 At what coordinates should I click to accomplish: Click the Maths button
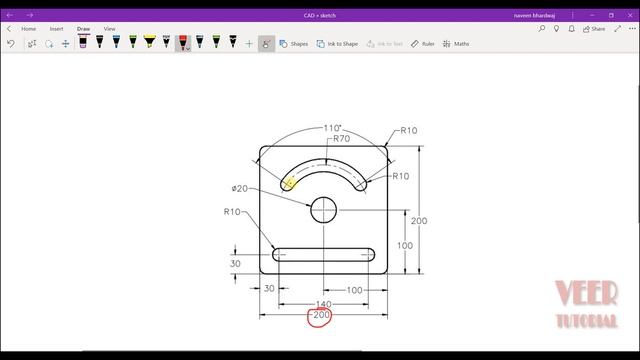coord(456,44)
